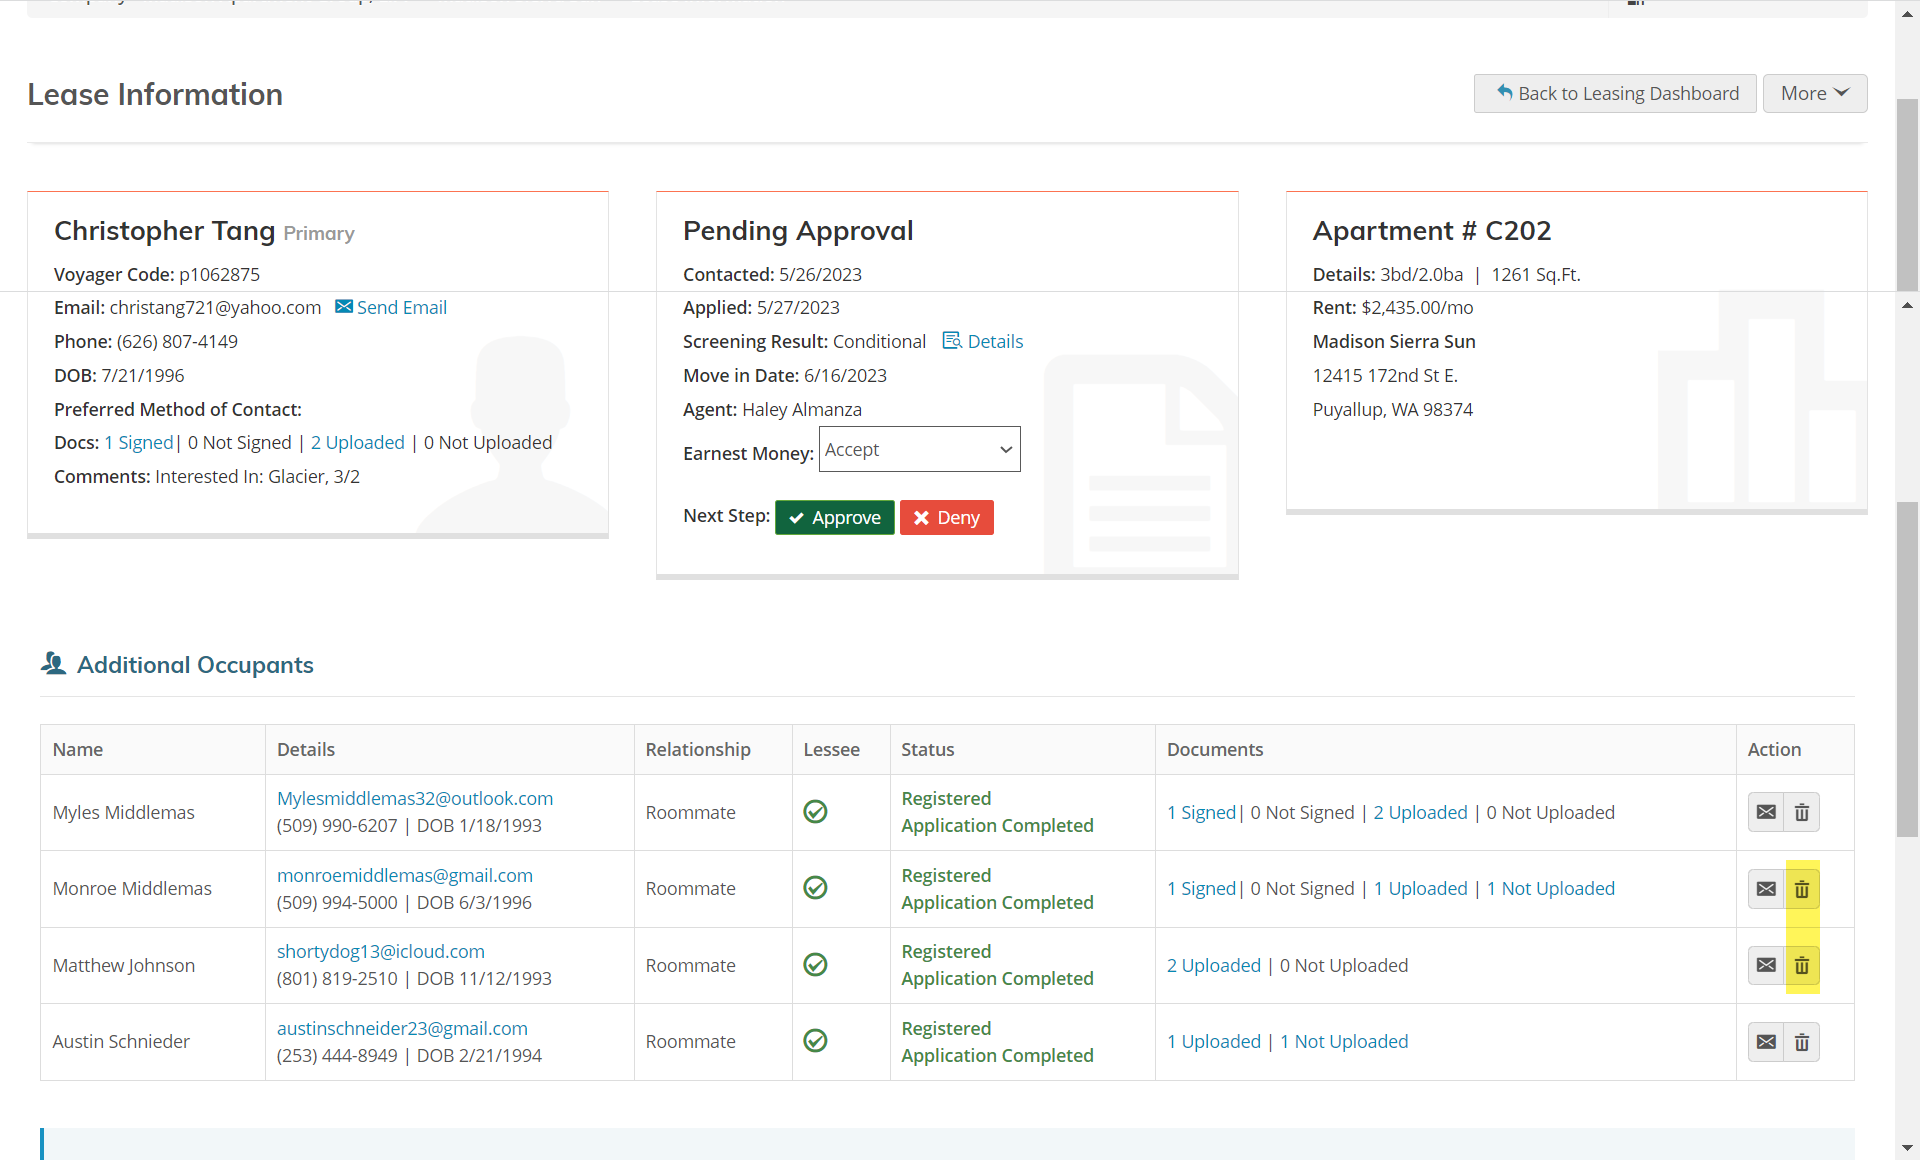Click lessee checkmark for Austin Schnieder
This screenshot has height=1160, width=1920.
(815, 1041)
